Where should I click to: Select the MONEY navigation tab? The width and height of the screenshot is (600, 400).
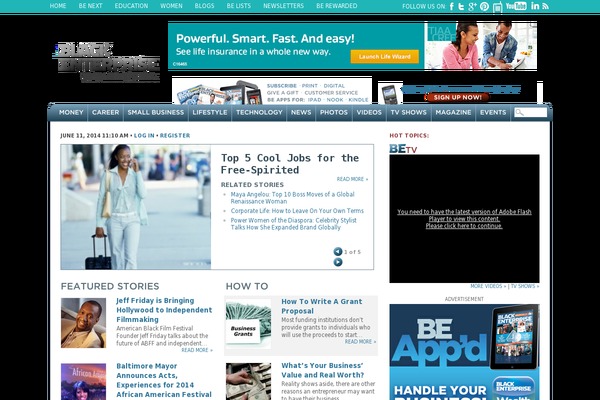tap(71, 112)
